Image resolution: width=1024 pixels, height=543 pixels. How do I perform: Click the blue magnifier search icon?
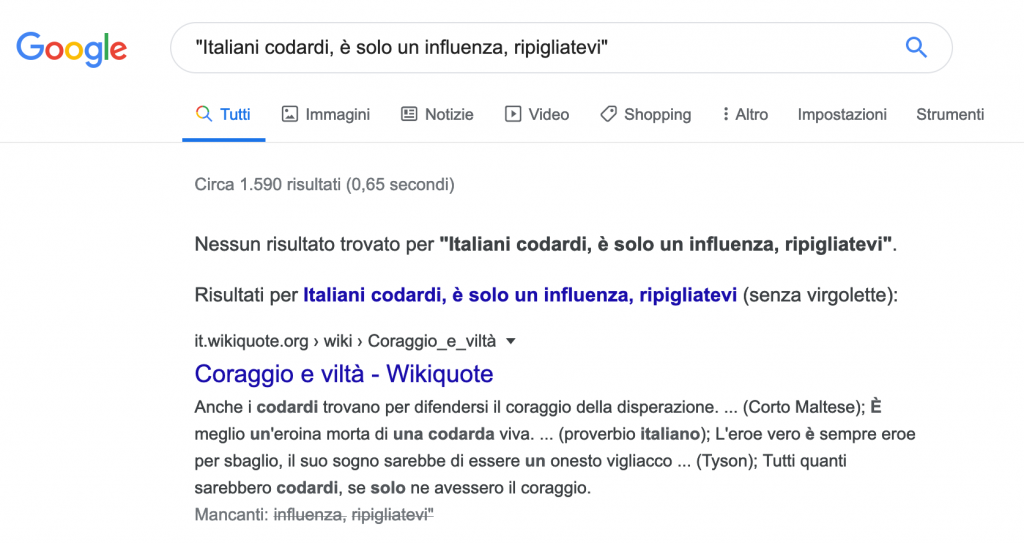click(916, 47)
